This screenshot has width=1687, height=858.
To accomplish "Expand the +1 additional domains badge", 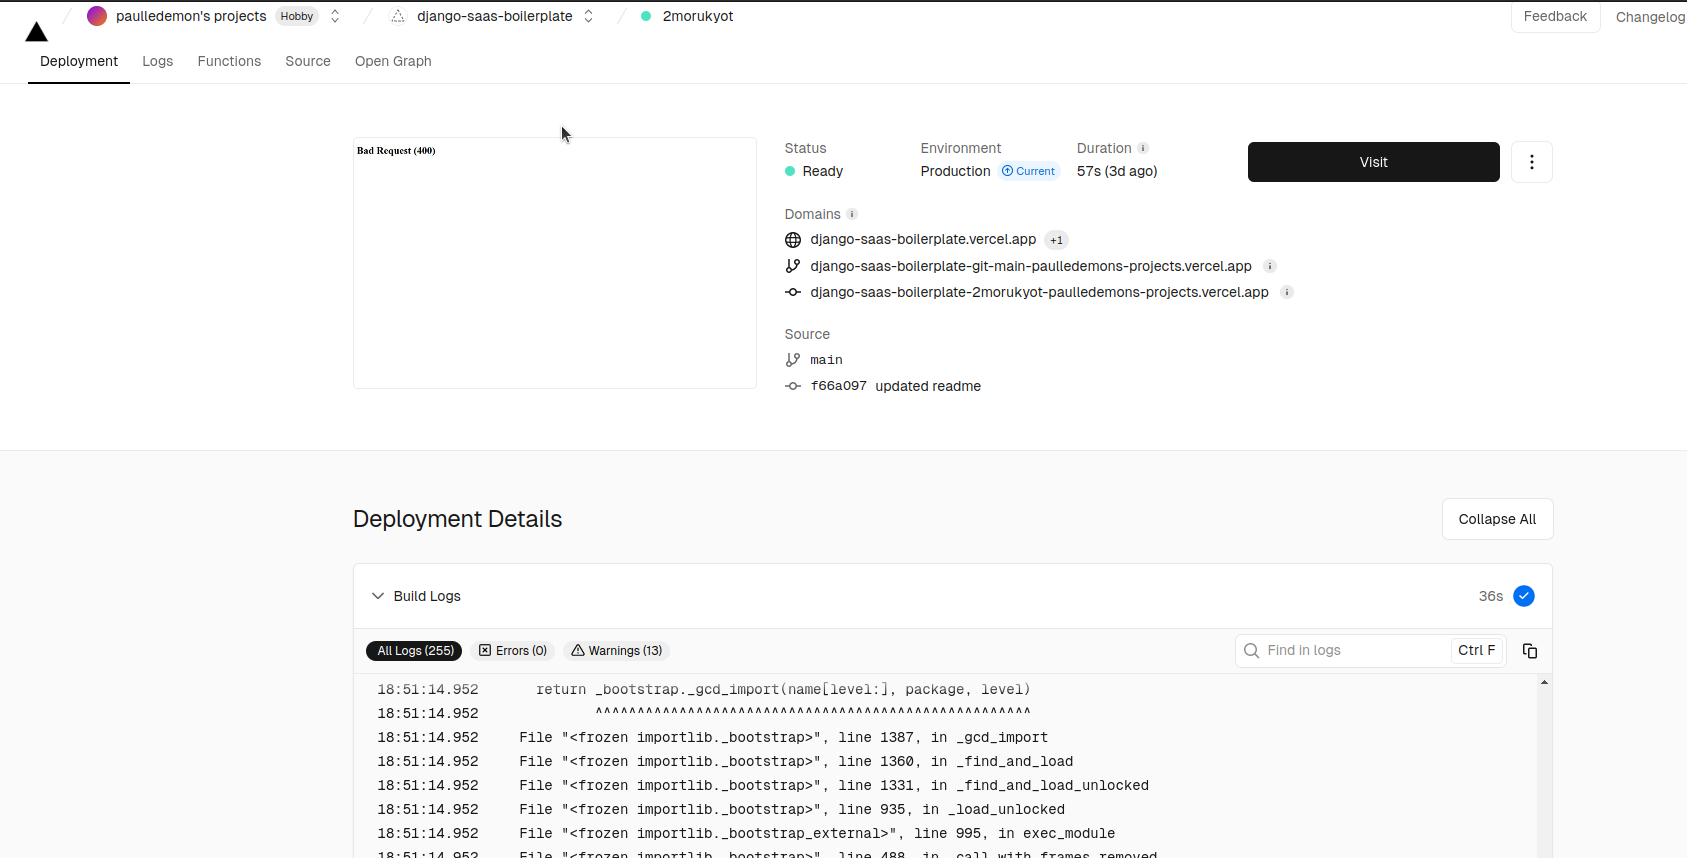I will tap(1057, 240).
